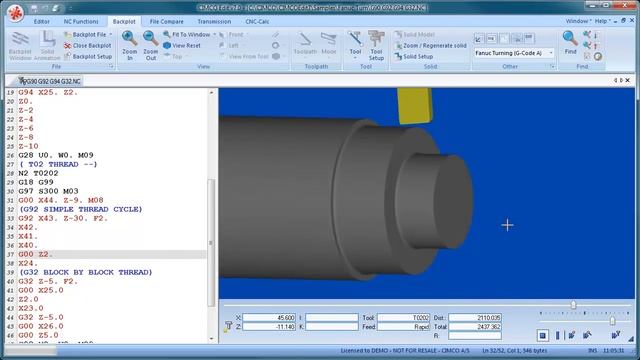This screenshot has width=640, height=360.
Task: Click the Close Backplot scissors icon
Action: pos(67,46)
